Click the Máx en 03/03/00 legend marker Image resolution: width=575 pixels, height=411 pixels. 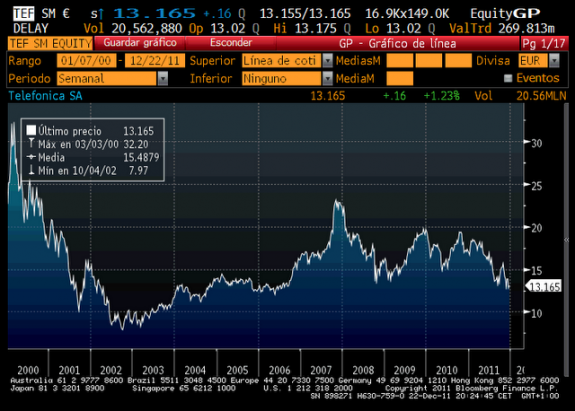tap(31, 143)
